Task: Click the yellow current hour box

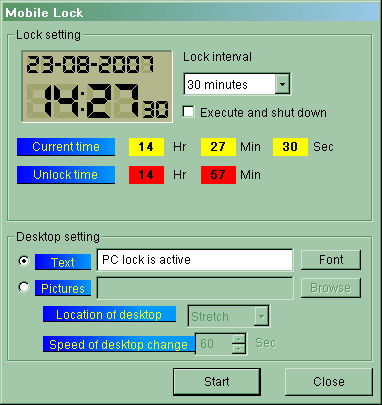Action: (x=146, y=147)
